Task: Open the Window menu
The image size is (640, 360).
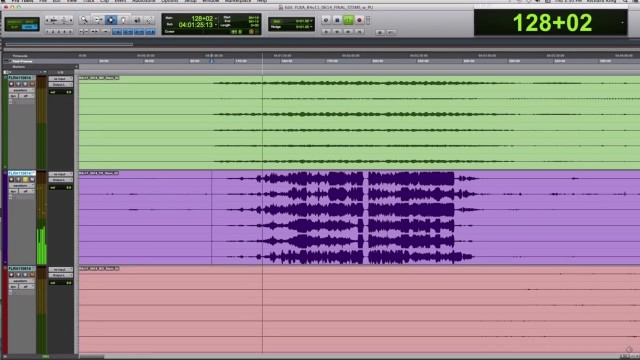Action: (211, 1)
